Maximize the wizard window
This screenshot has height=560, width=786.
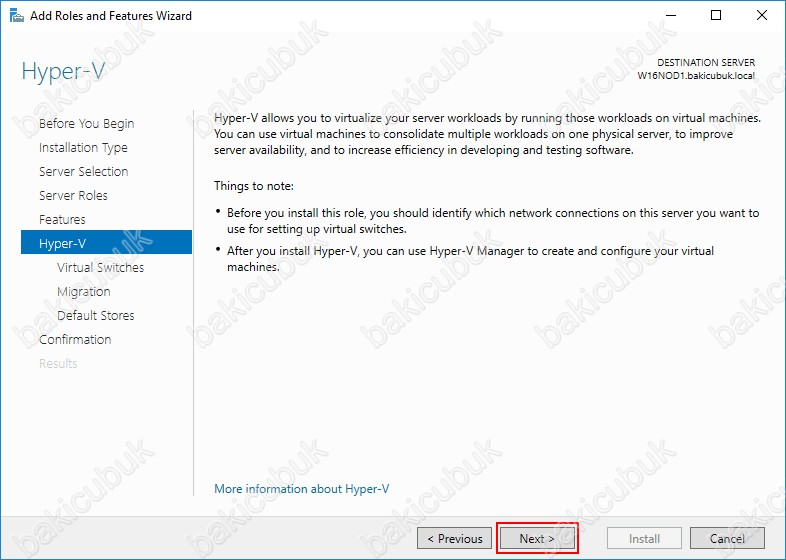coord(715,16)
